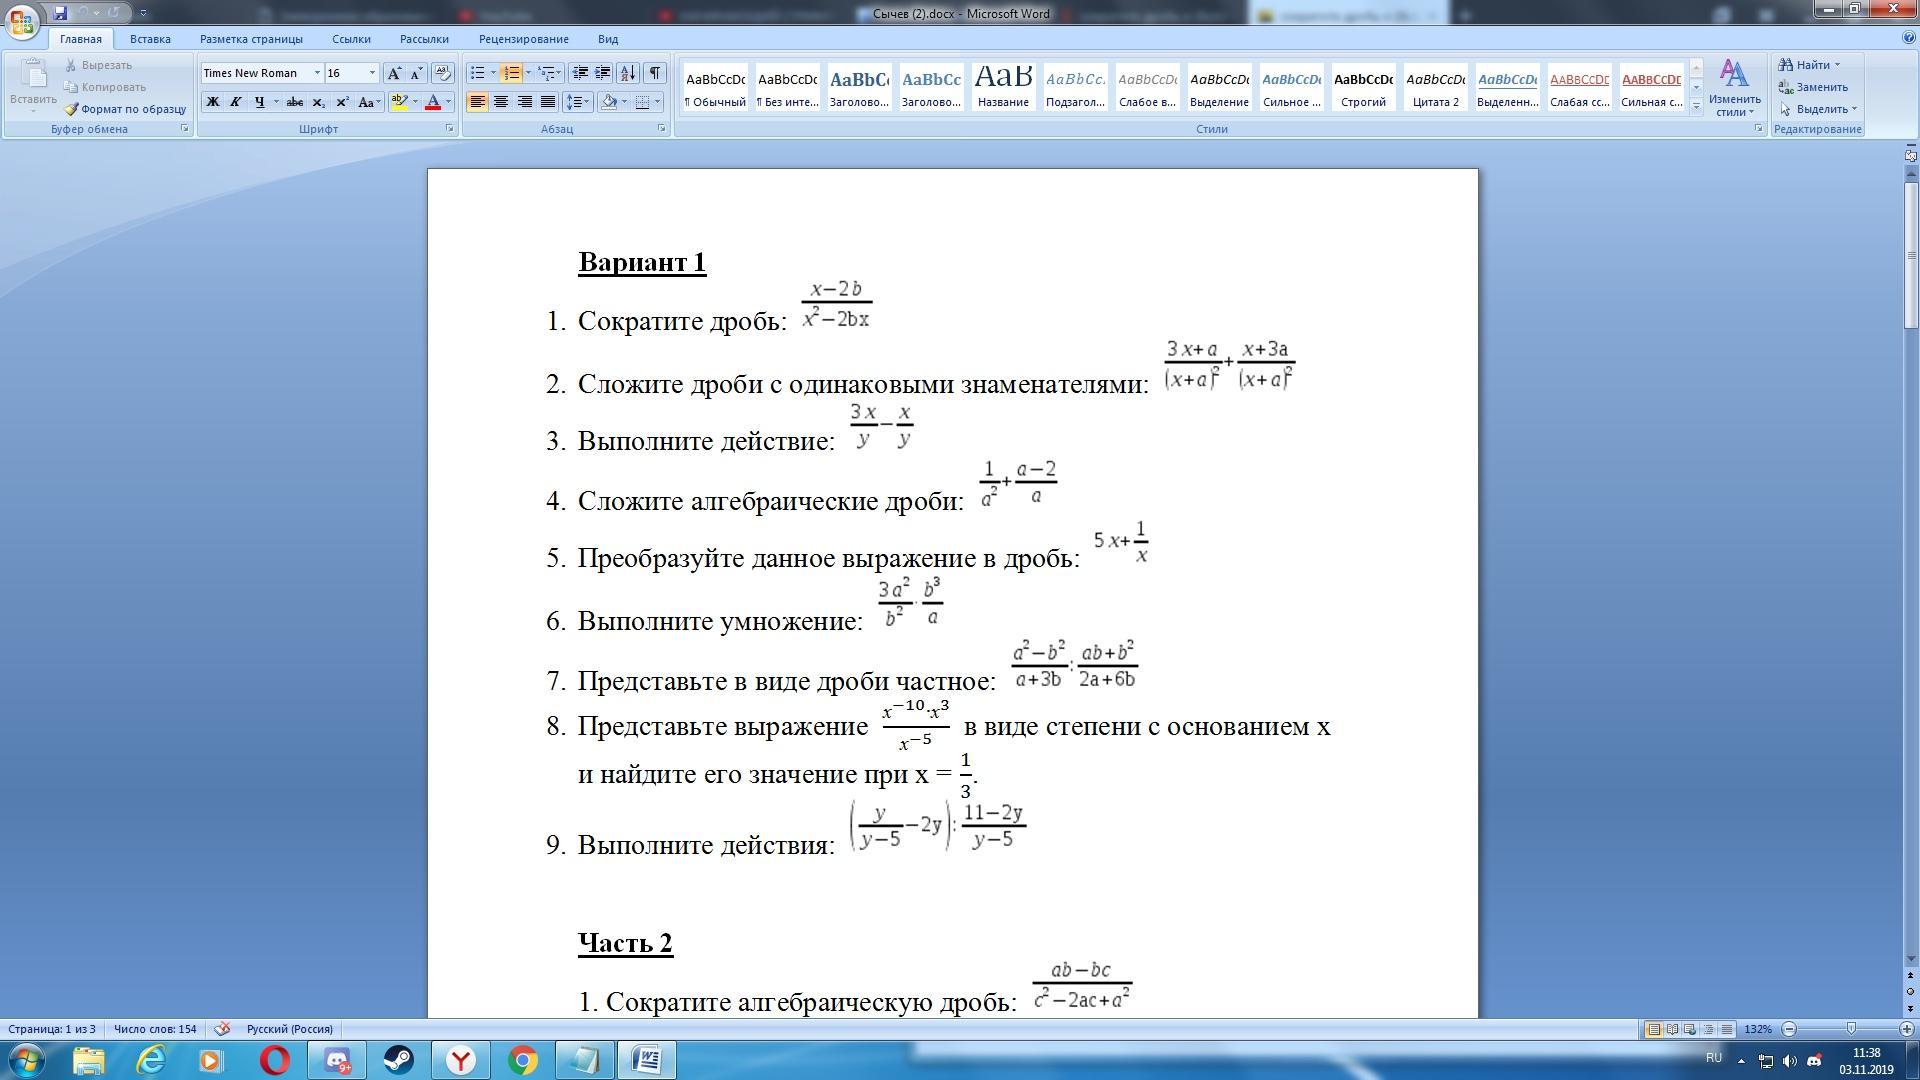Open the font size 16 dropdown
Viewport: 1920px width, 1080px height.
click(372, 73)
